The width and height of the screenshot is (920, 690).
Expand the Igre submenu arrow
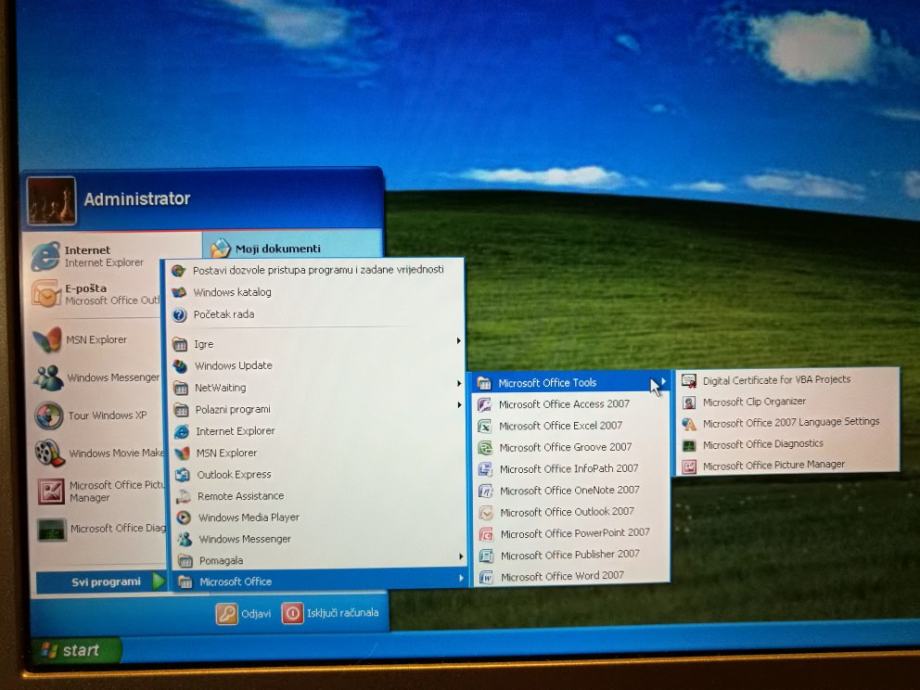pos(458,341)
